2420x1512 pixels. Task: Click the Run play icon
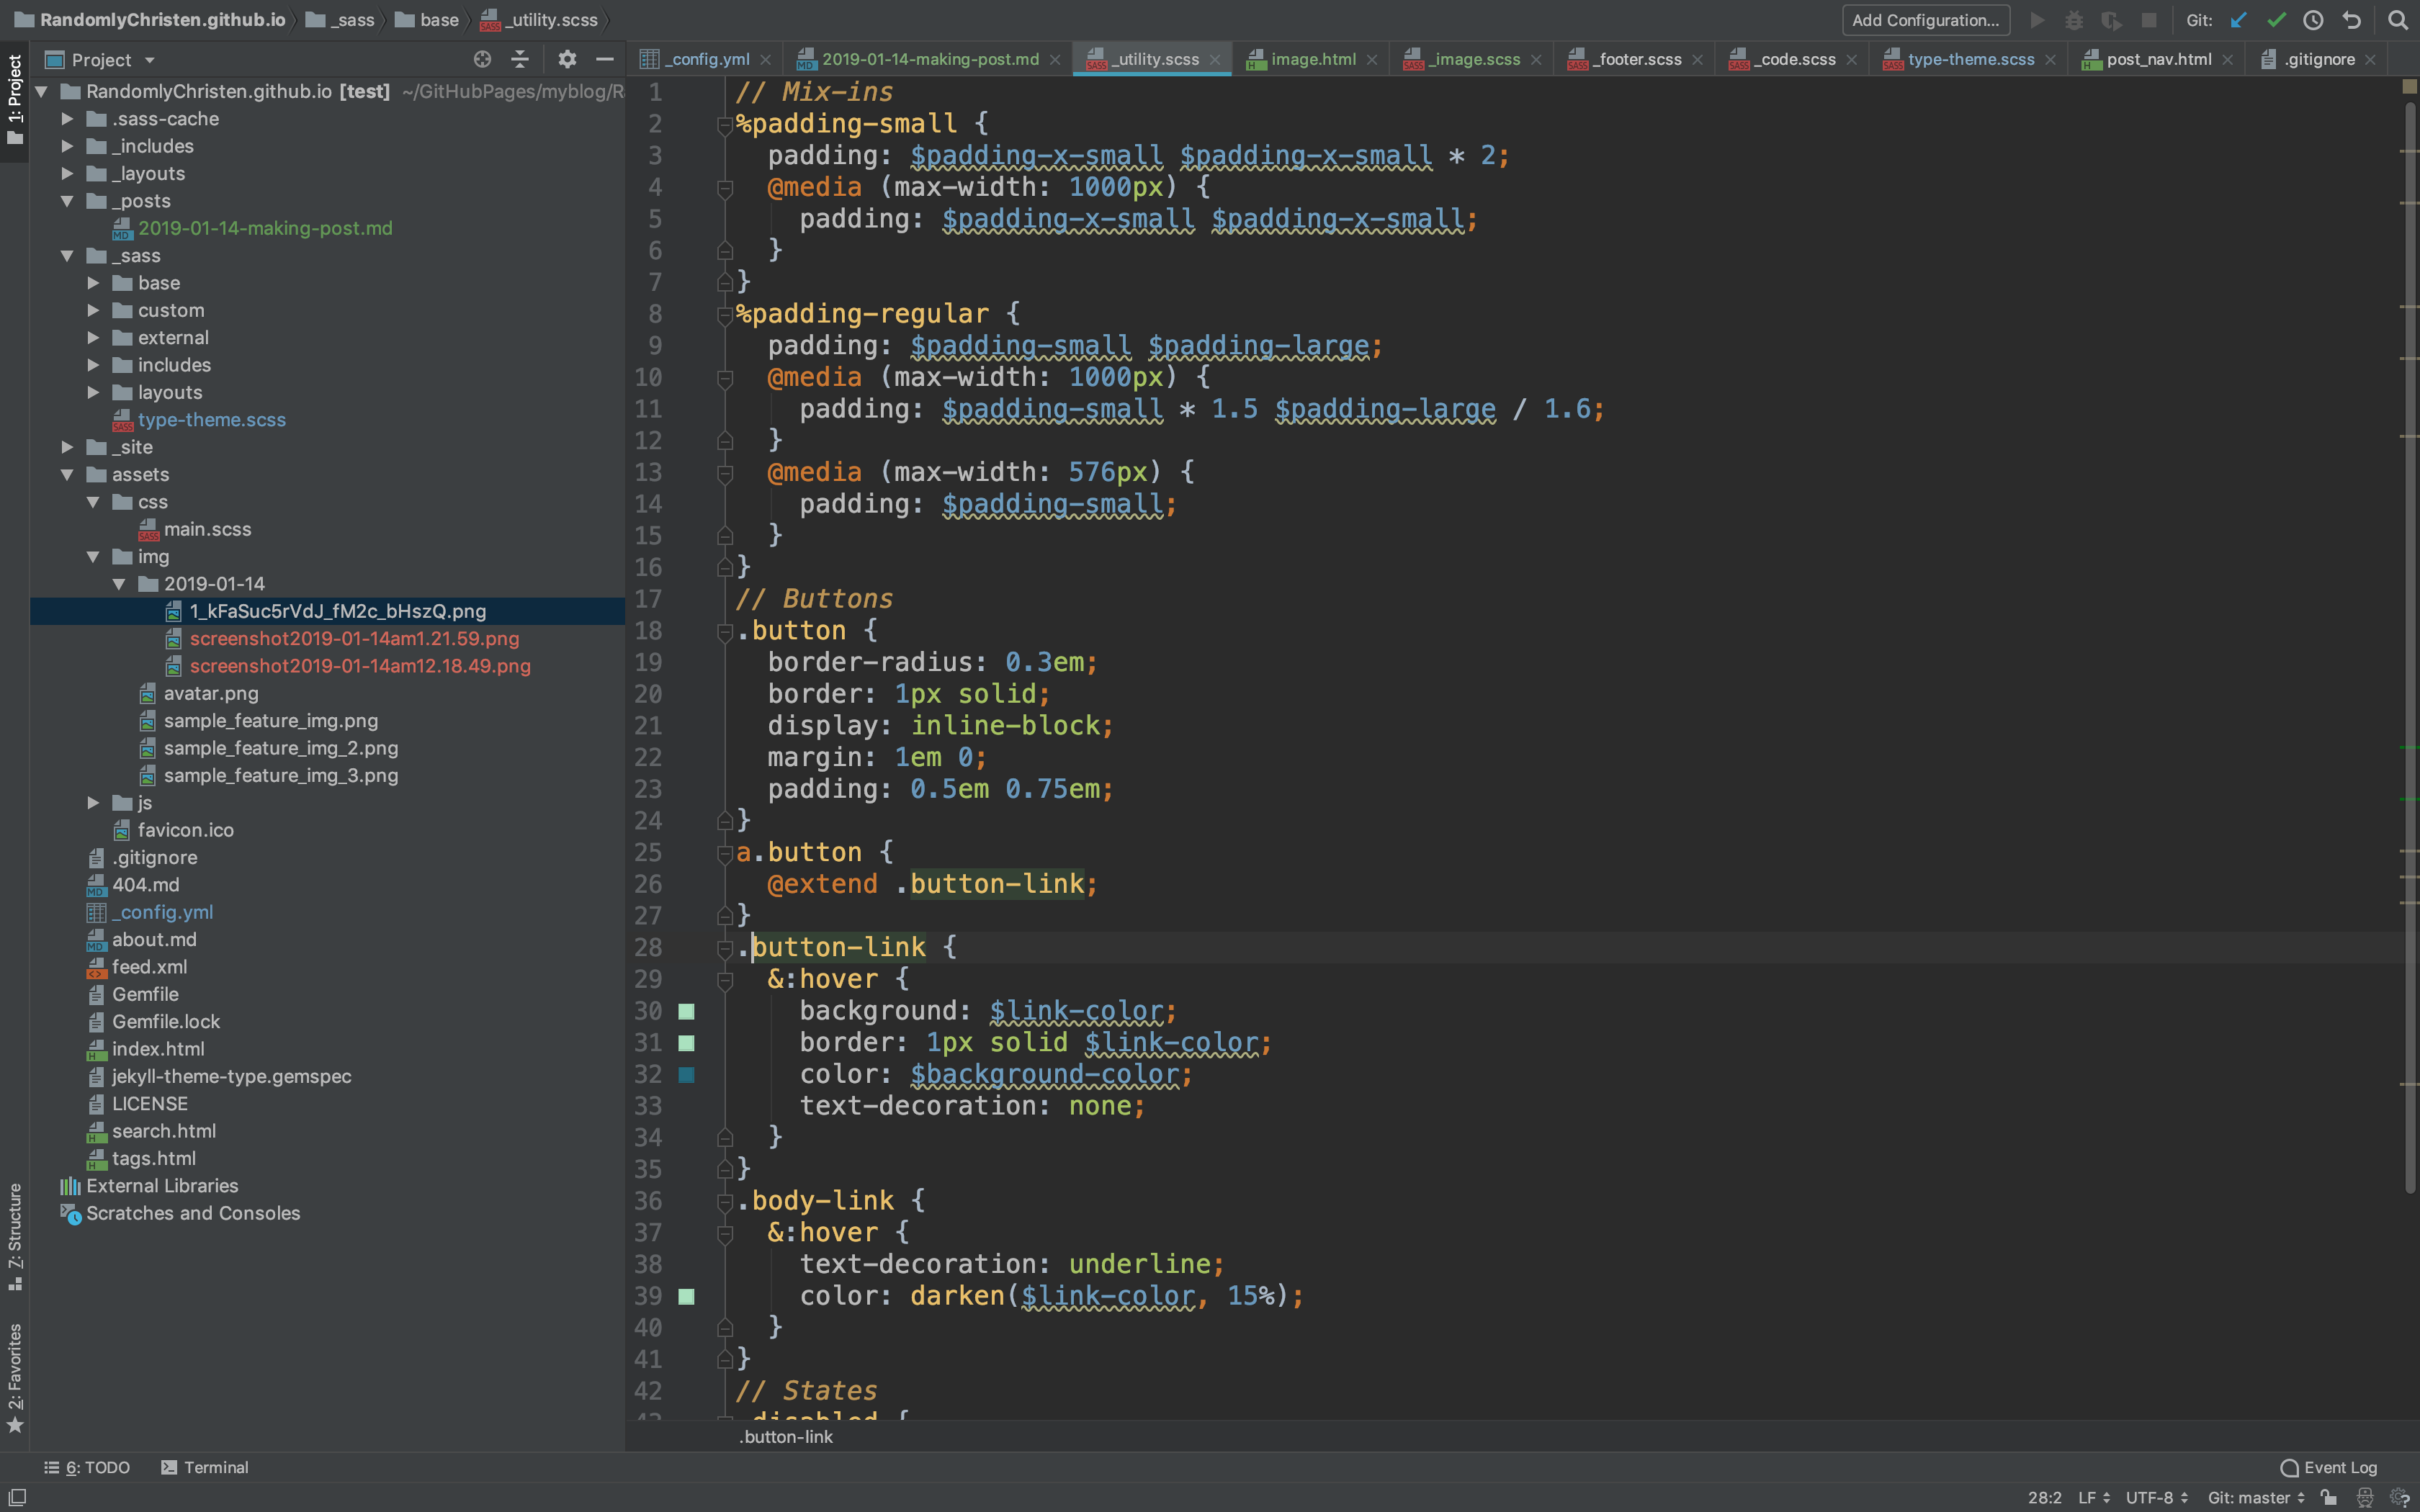click(2036, 20)
